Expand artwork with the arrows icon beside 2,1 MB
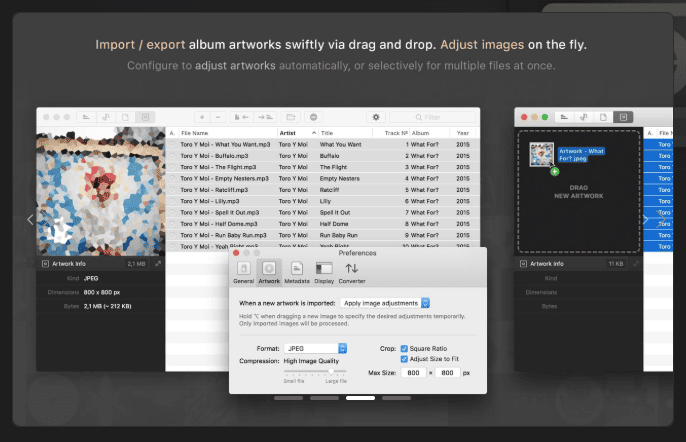Viewport: 686px width, 442px height. point(158,263)
